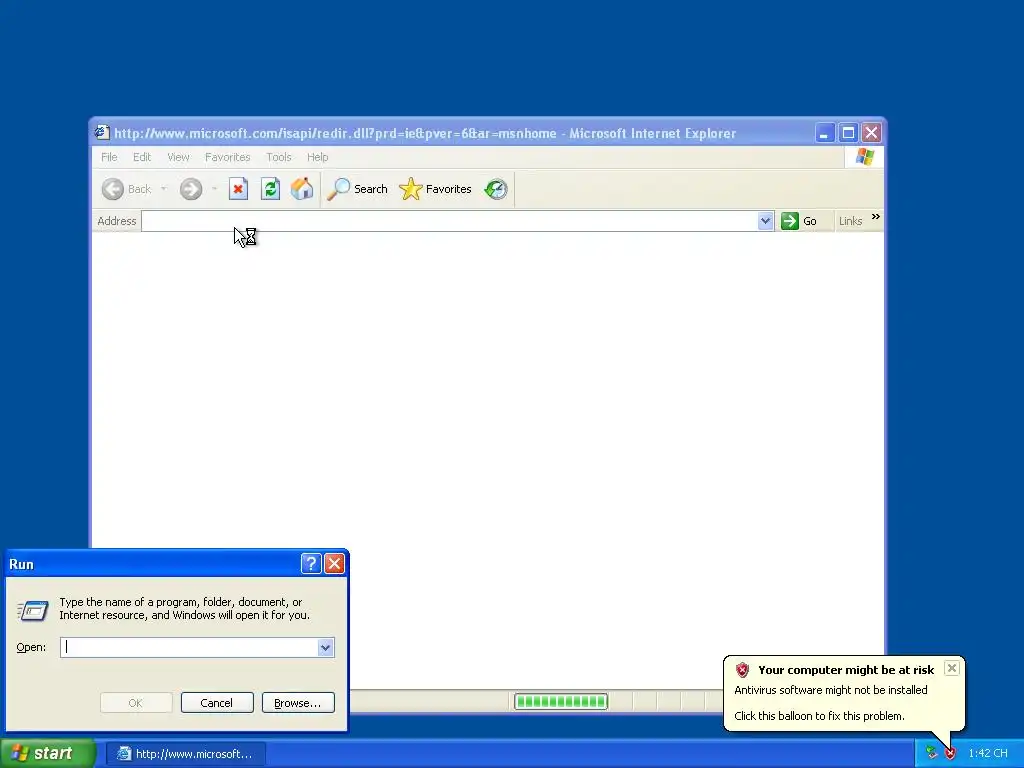
Task: Go to the Home page icon
Action: [302, 189]
